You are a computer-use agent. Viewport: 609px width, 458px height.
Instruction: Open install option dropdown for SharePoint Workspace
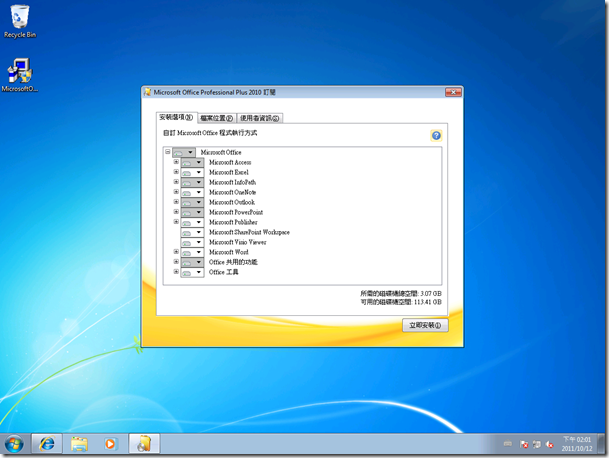click(x=192, y=232)
